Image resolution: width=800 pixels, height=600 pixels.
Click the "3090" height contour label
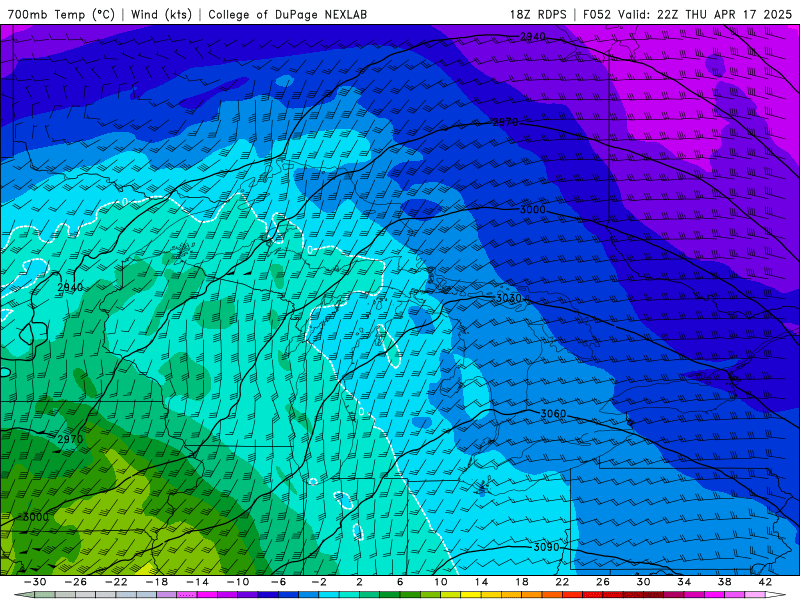546,547
